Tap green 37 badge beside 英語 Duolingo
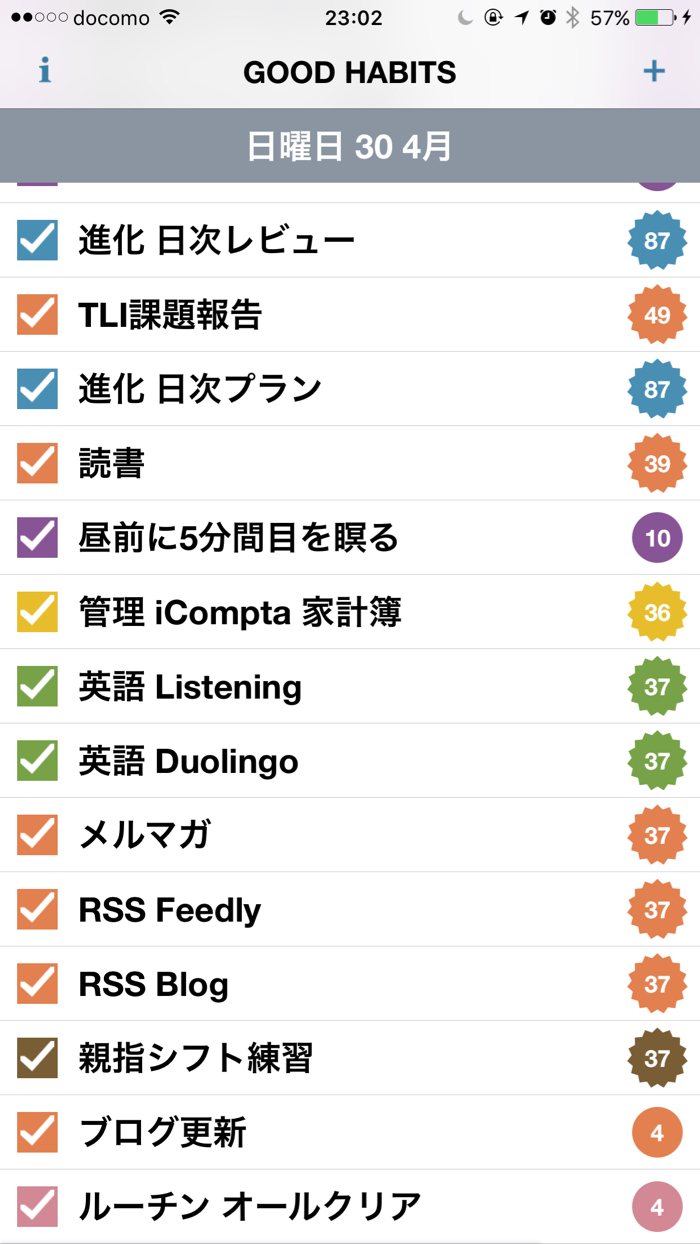700x1244 pixels. tap(657, 761)
